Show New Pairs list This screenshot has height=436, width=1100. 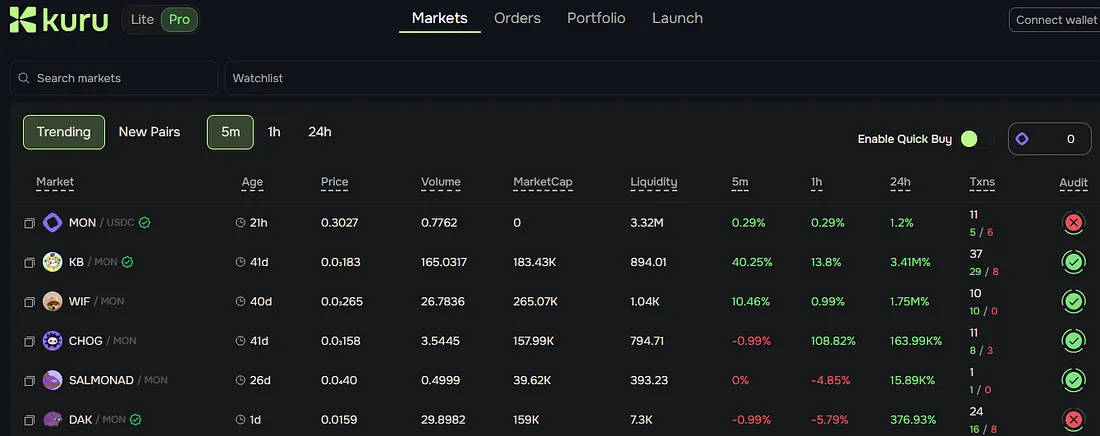coord(149,132)
